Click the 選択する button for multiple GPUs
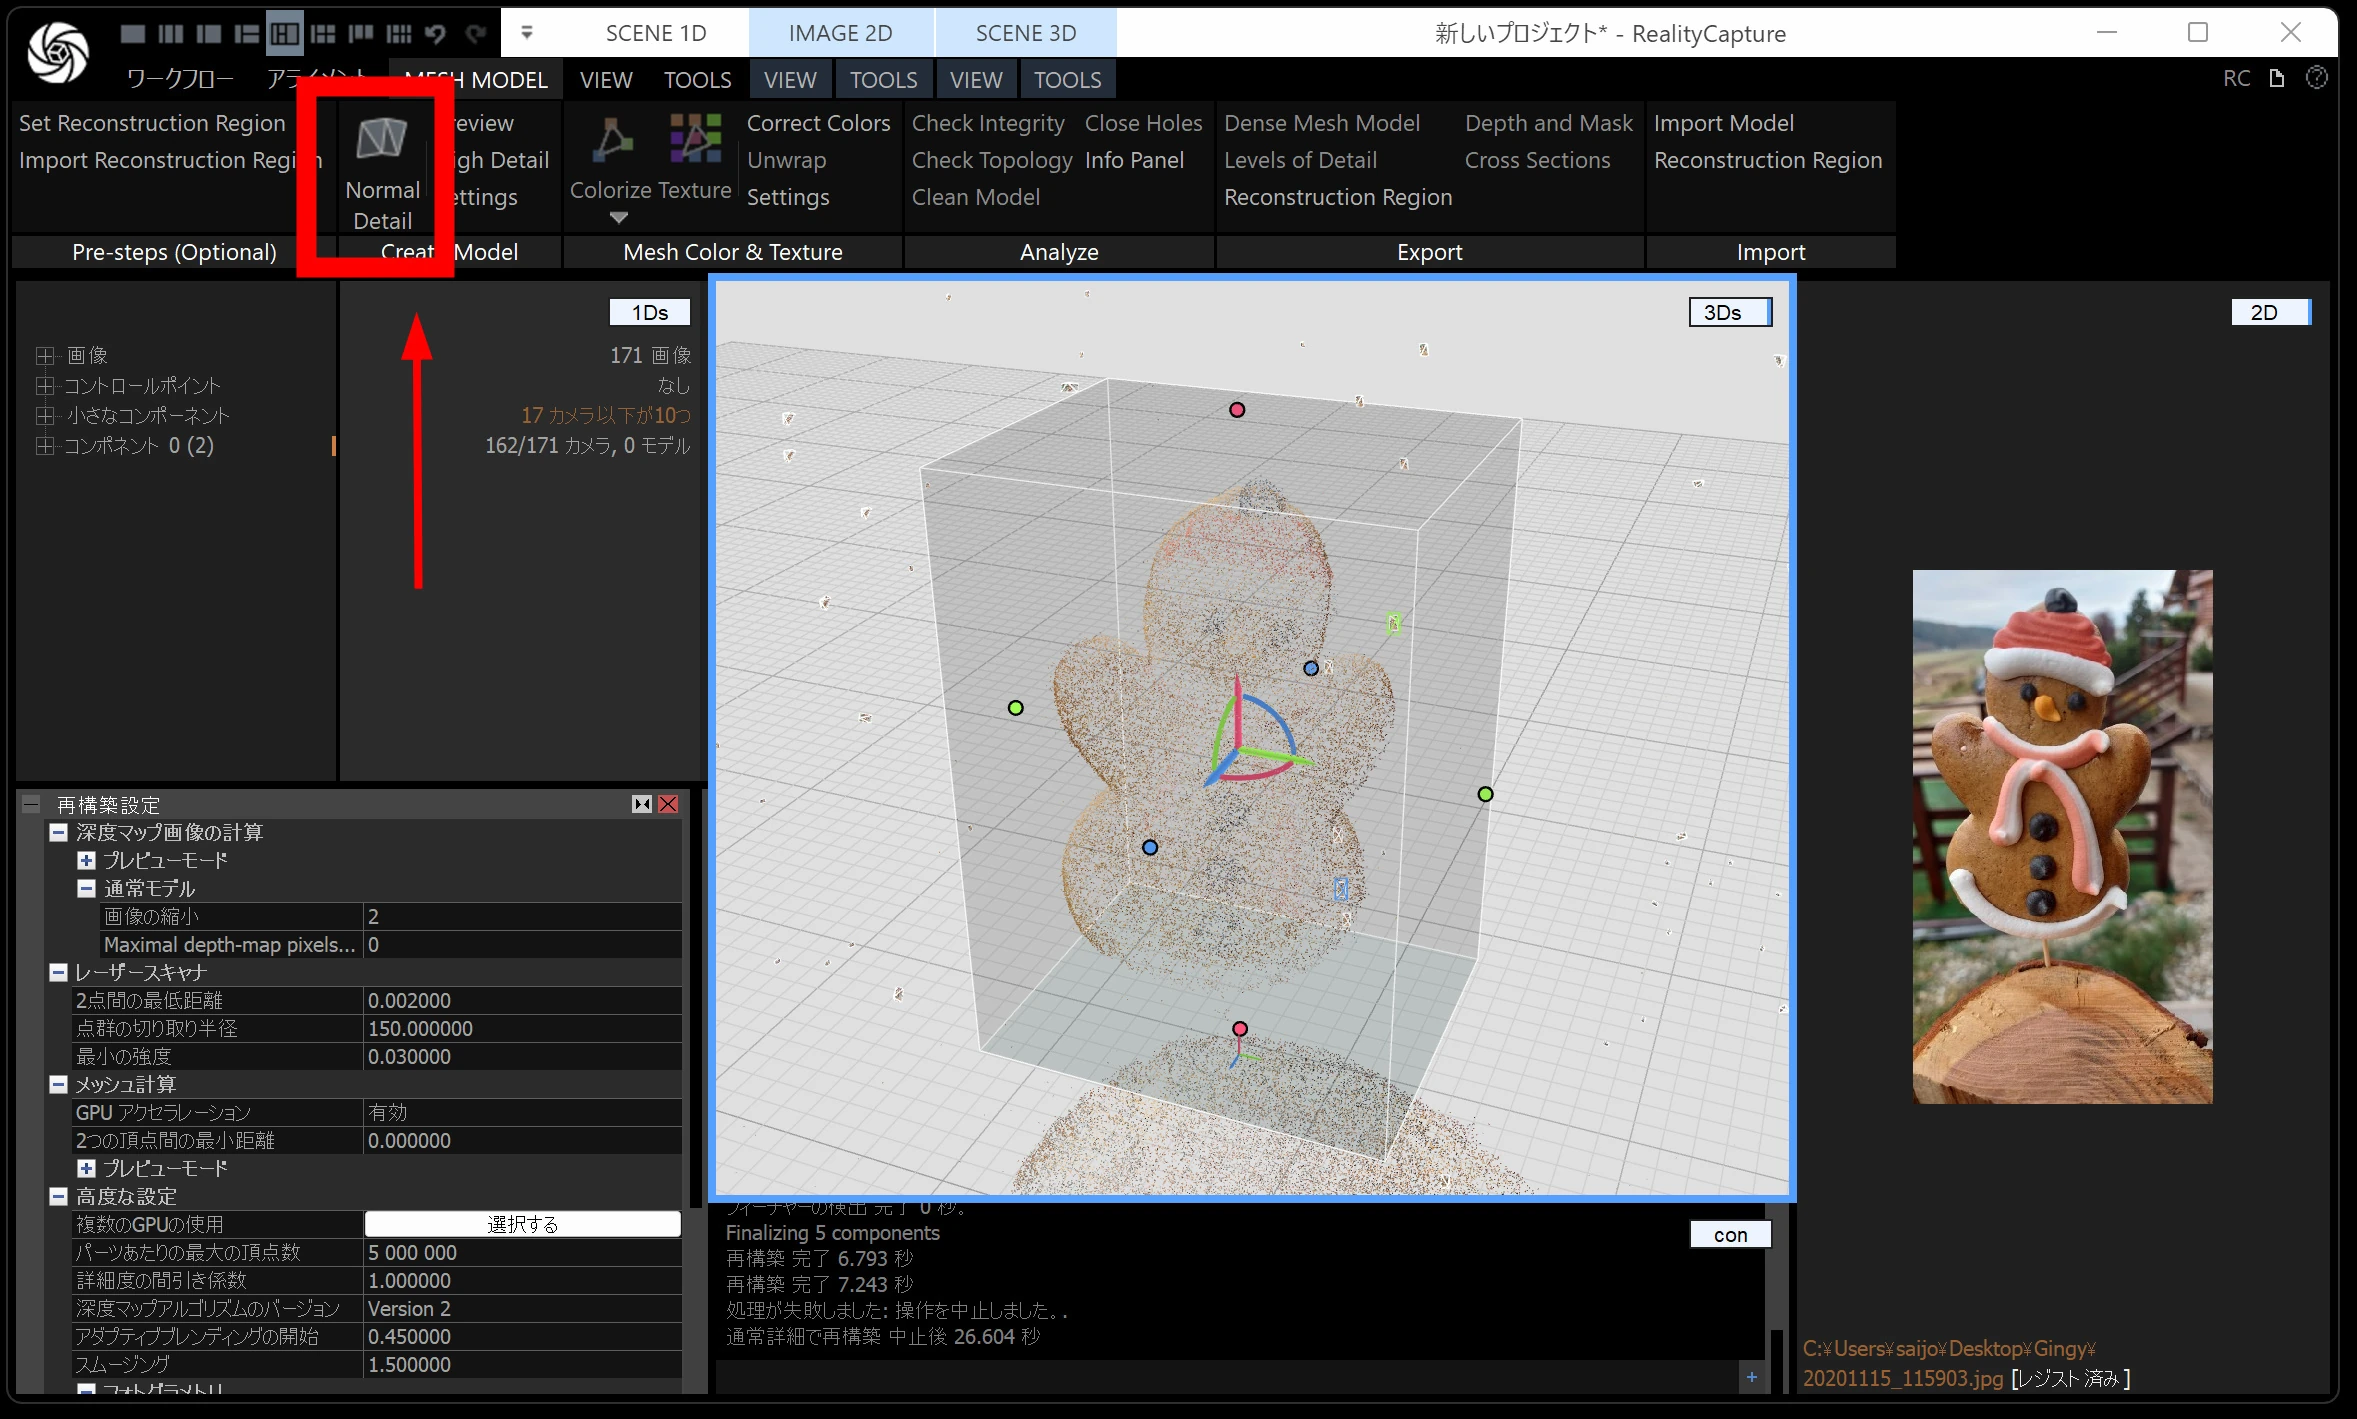This screenshot has width=2357, height=1419. [x=522, y=1224]
